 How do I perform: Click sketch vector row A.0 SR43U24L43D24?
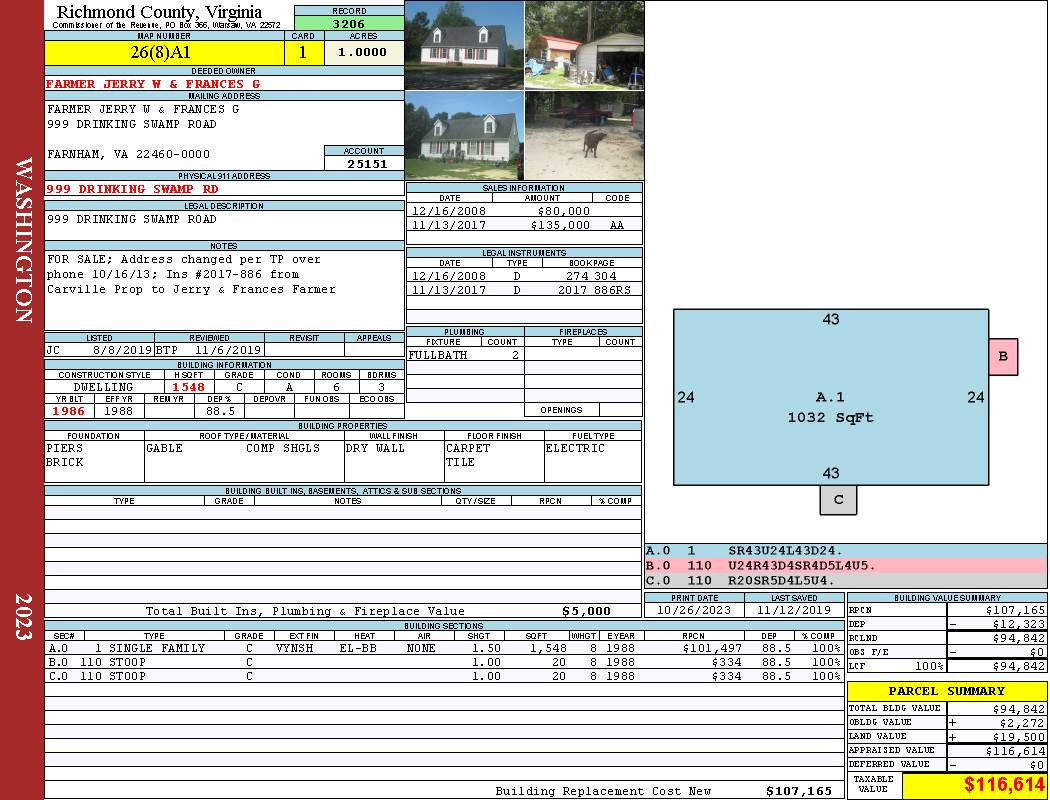(x=846, y=551)
